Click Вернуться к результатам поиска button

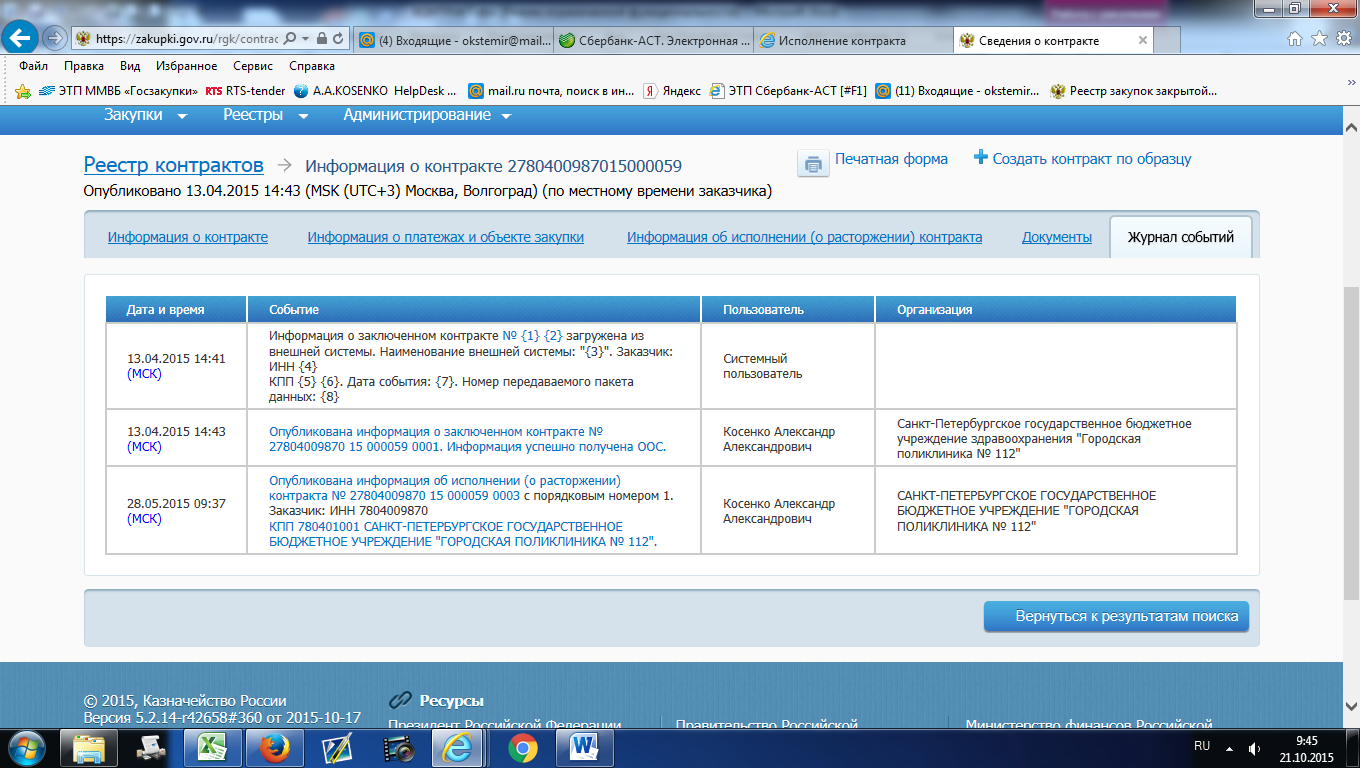click(1117, 616)
